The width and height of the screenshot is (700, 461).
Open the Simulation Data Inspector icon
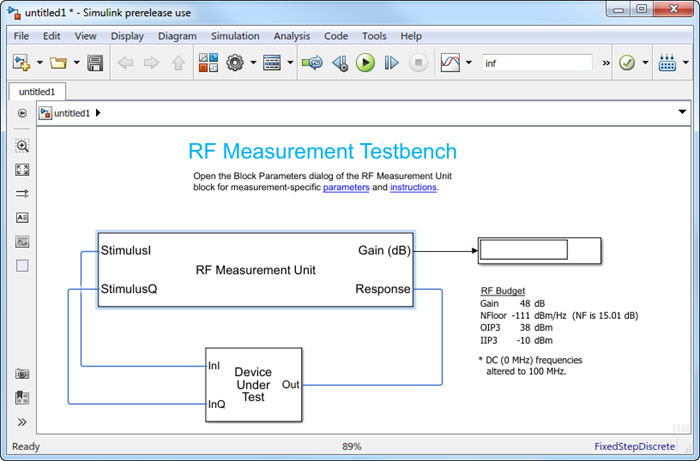(450, 63)
